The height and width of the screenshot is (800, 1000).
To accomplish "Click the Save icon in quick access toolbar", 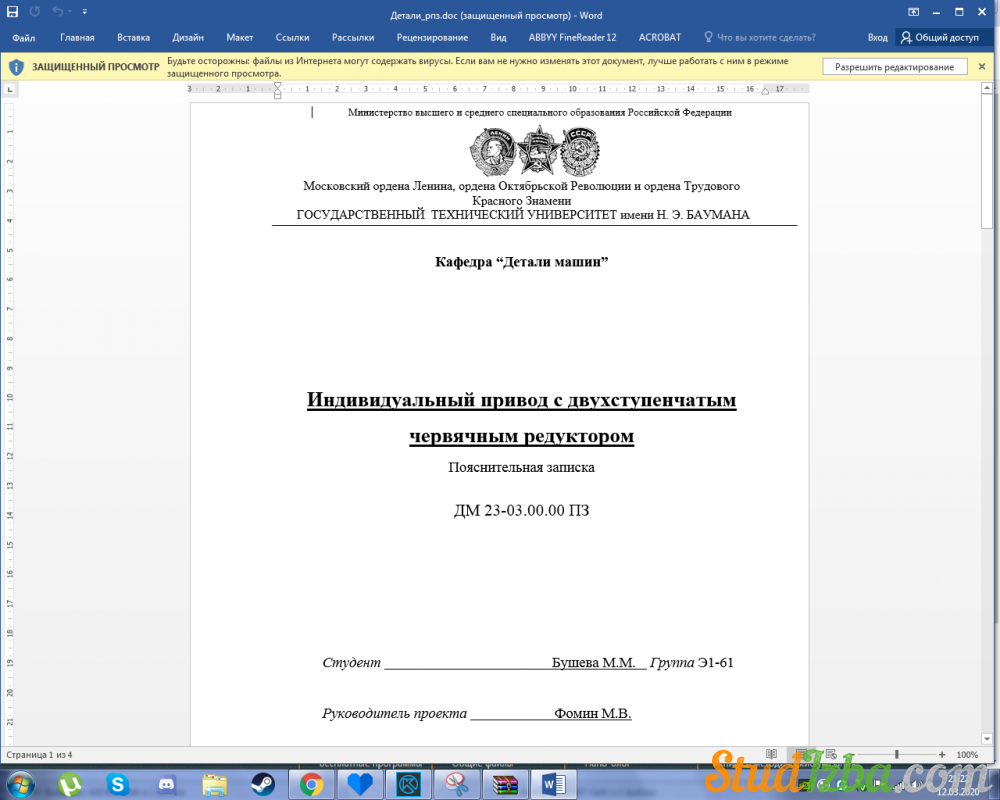I will [x=12, y=11].
